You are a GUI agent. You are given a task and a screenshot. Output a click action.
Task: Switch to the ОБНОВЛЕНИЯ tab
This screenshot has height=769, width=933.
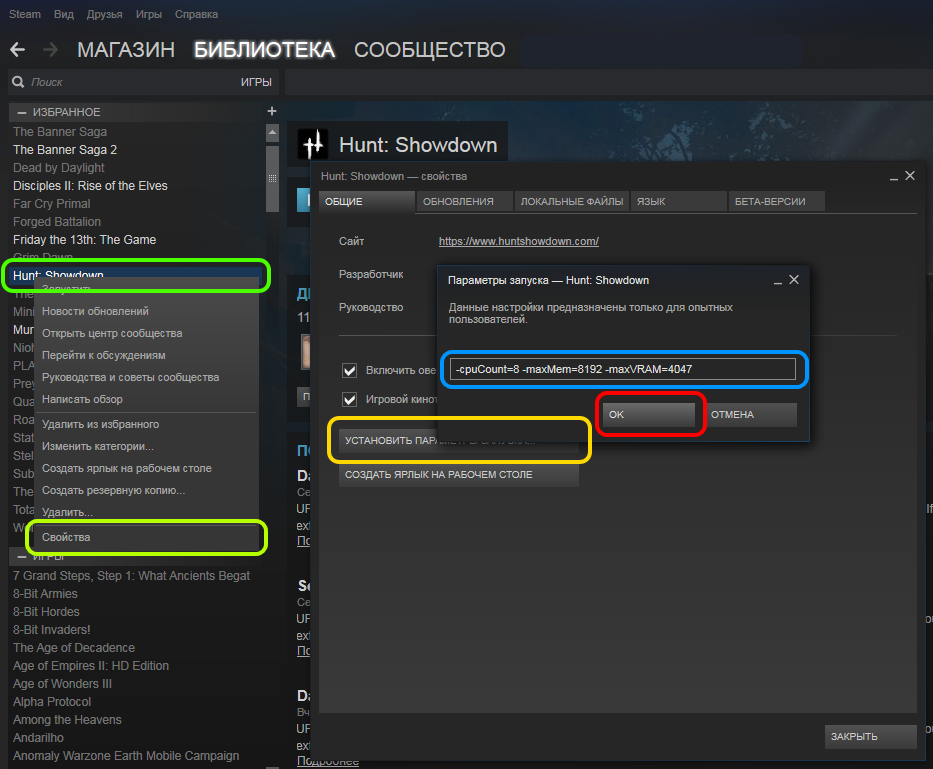pos(464,202)
